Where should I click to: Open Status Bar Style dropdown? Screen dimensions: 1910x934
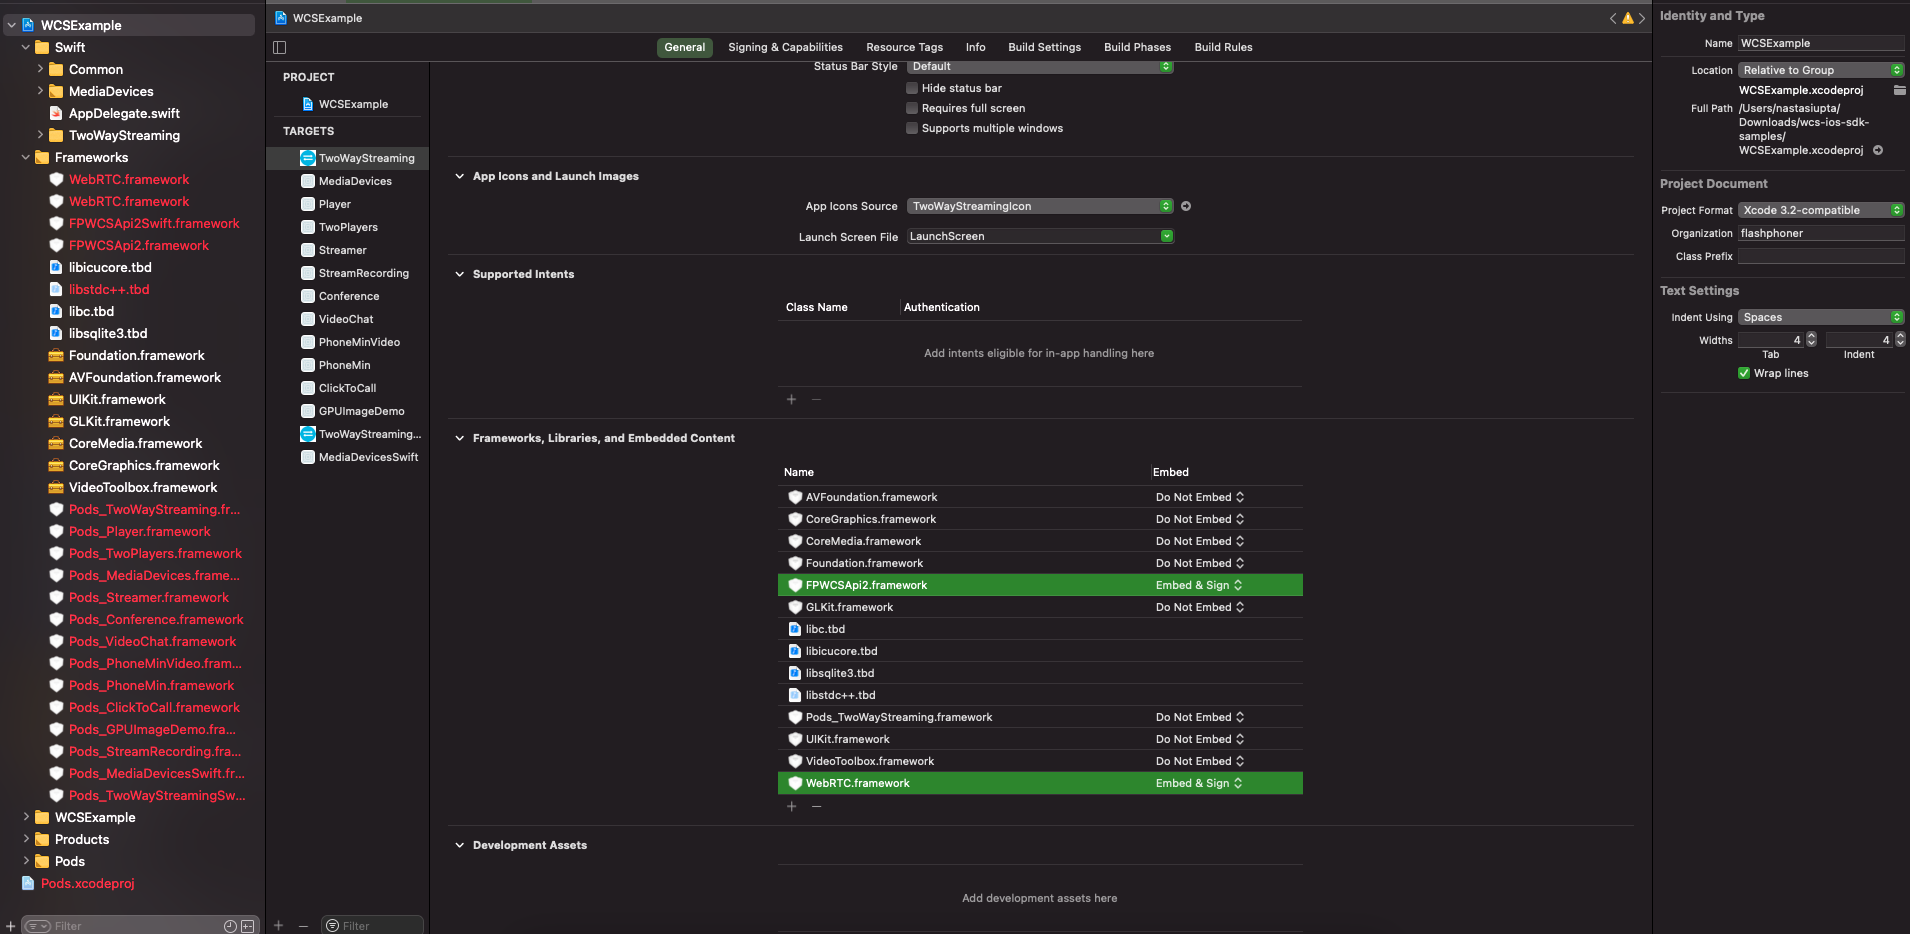click(1040, 66)
